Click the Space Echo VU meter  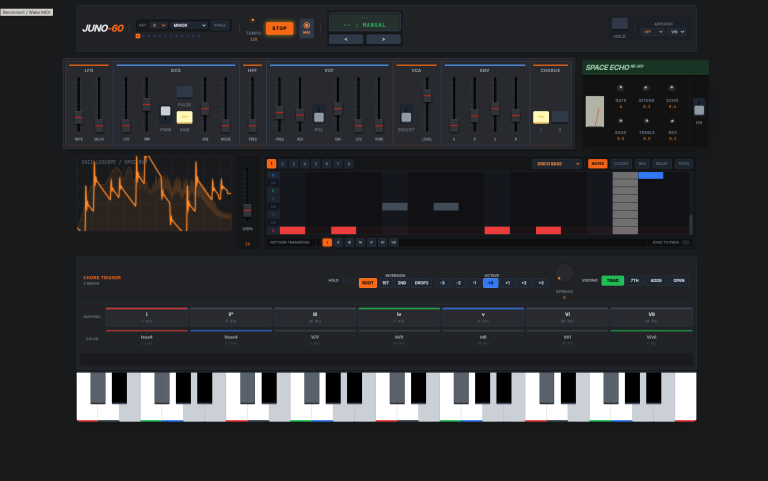click(595, 111)
